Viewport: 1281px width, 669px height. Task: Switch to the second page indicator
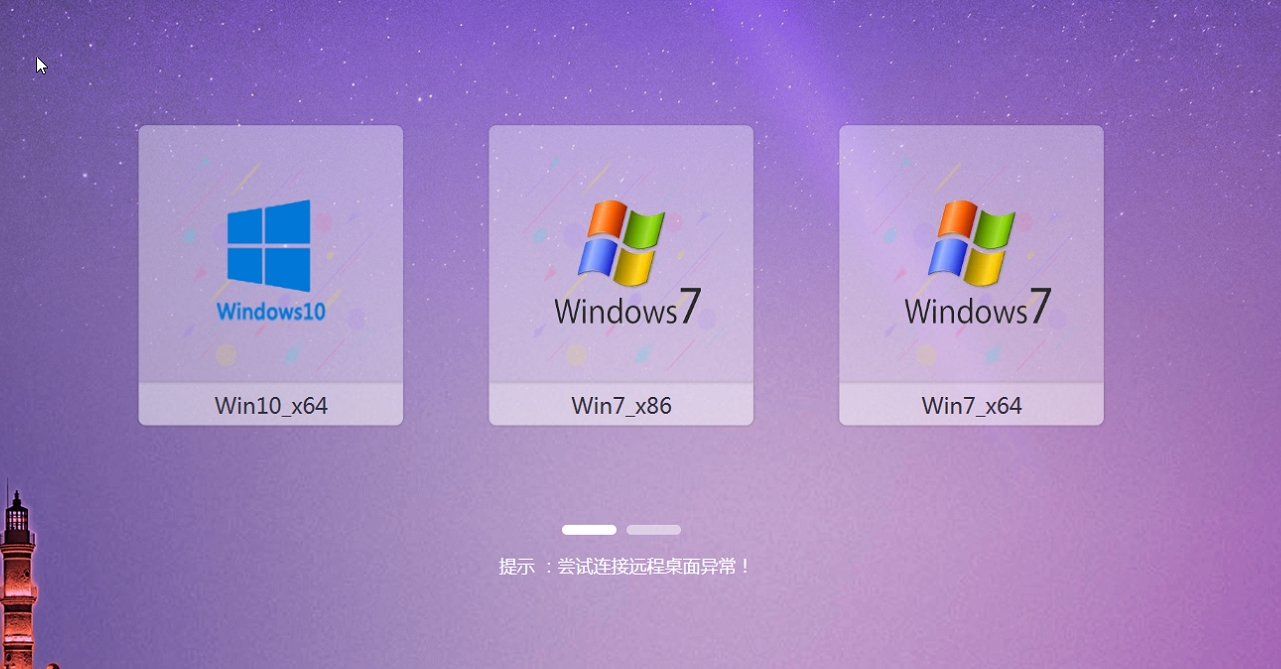[x=654, y=530]
